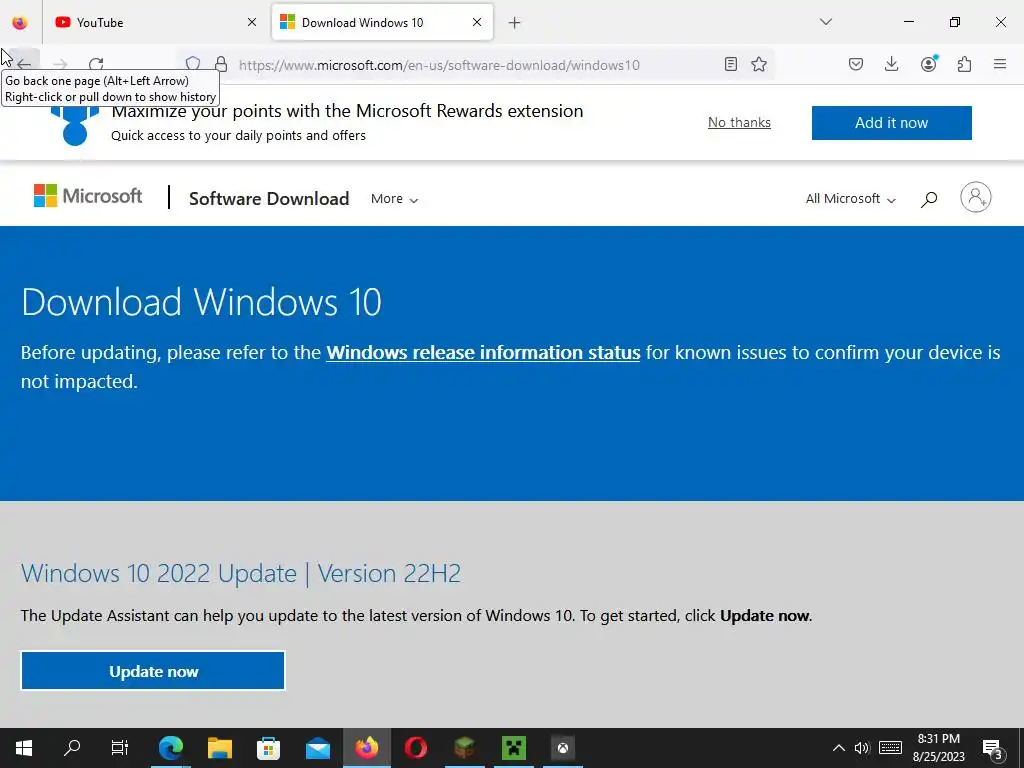
Task: Open the tracking protection shield icon
Action: pos(193,64)
